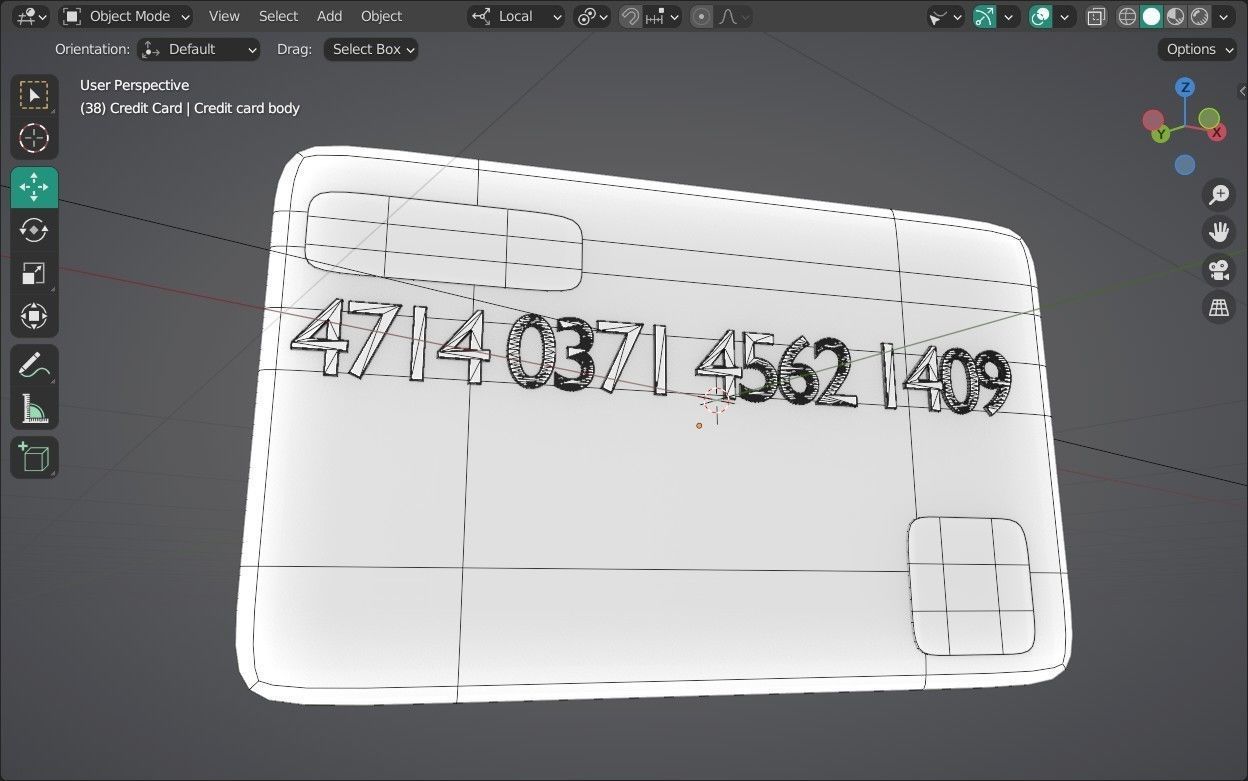Switch to material preview shading
1248x781 pixels.
click(1176, 16)
